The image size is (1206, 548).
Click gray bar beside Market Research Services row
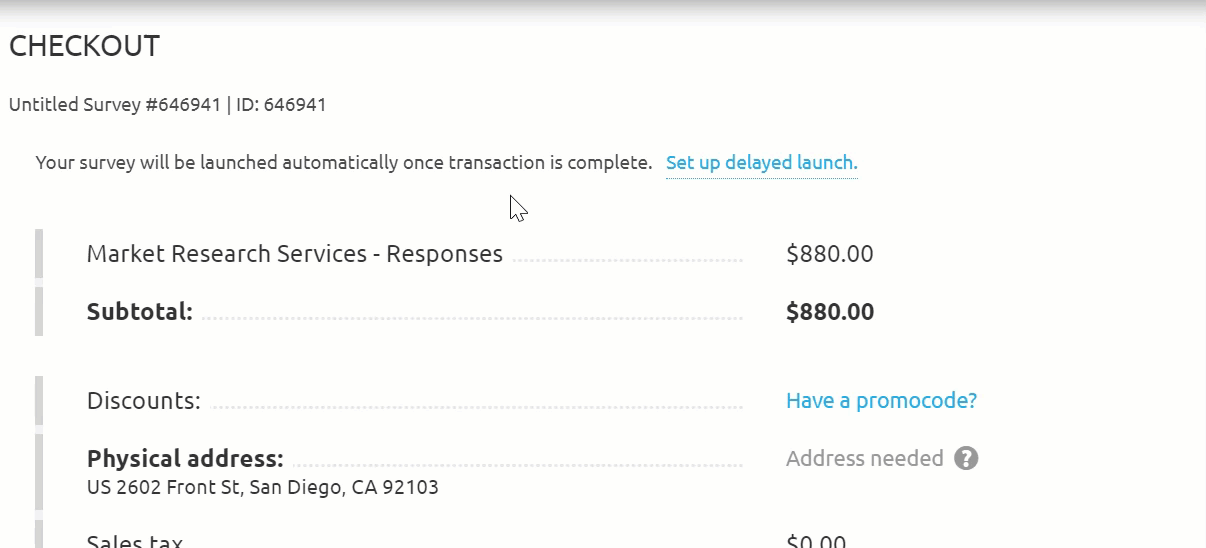click(39, 254)
